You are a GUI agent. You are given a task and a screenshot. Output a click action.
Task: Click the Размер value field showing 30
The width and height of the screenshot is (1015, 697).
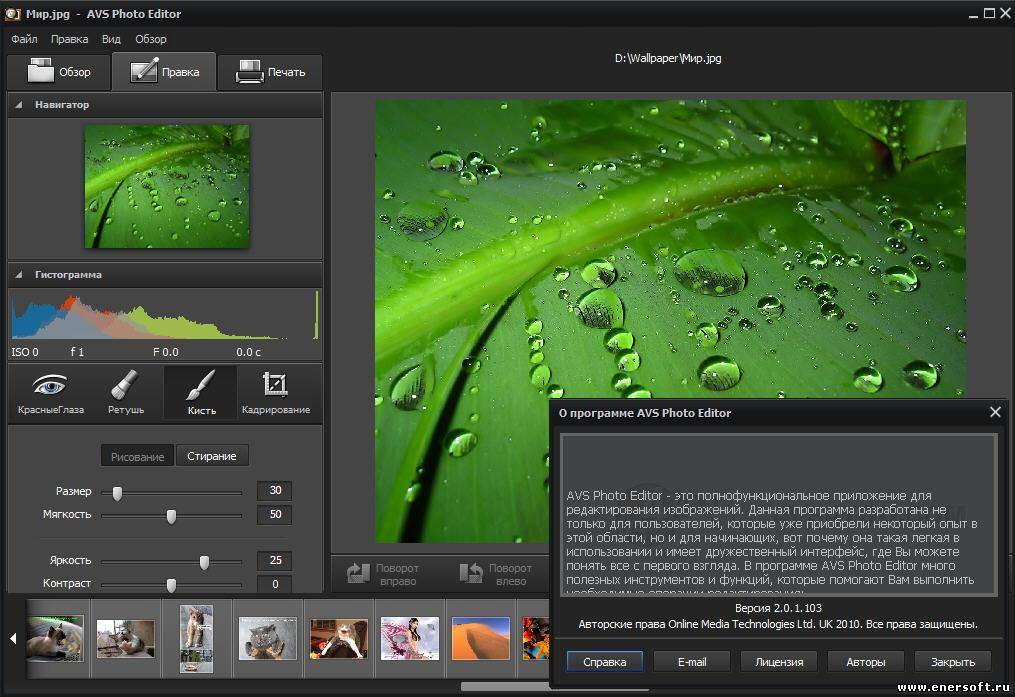(x=275, y=491)
